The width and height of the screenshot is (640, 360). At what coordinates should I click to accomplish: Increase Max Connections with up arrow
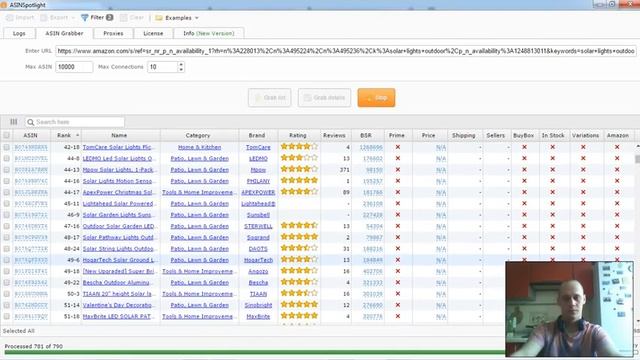coord(181,64)
